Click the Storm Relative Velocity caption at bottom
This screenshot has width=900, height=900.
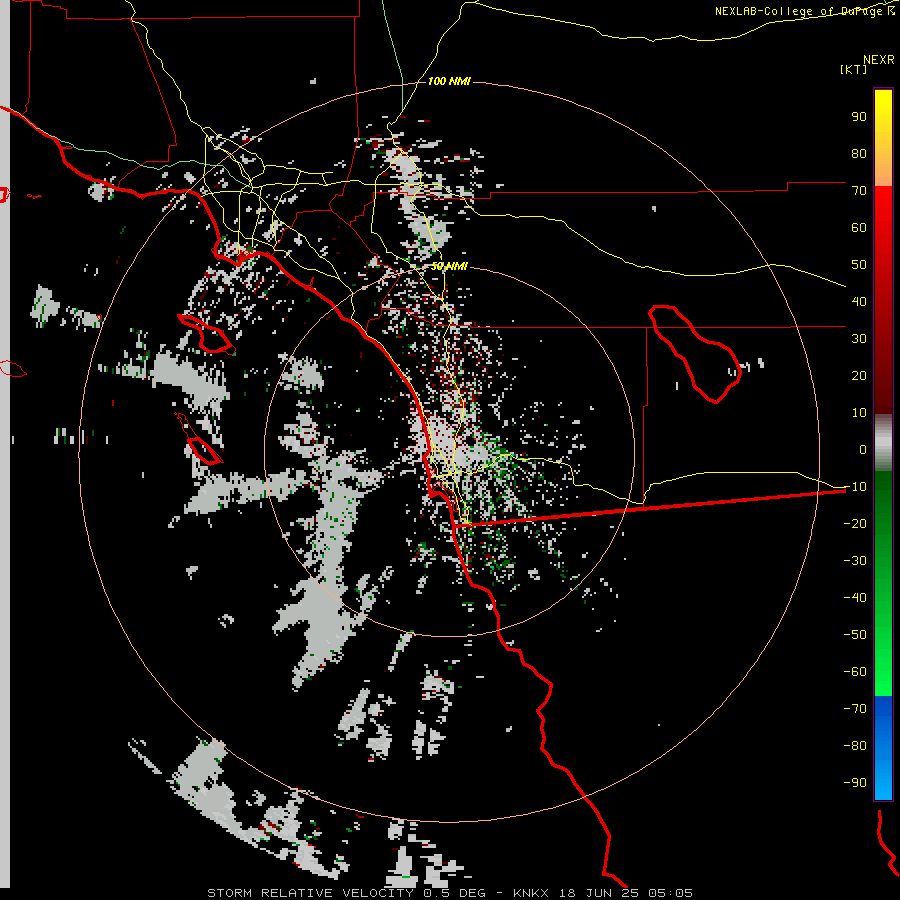coord(449,893)
